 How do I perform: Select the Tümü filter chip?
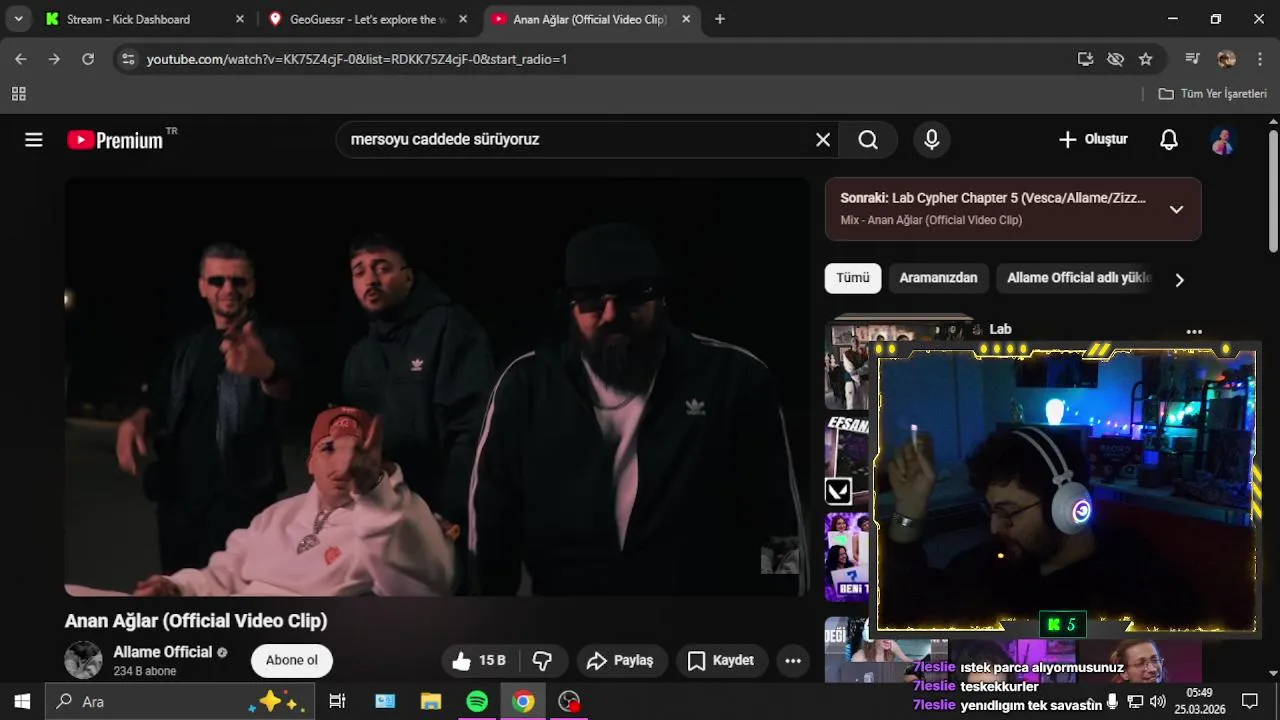853,278
